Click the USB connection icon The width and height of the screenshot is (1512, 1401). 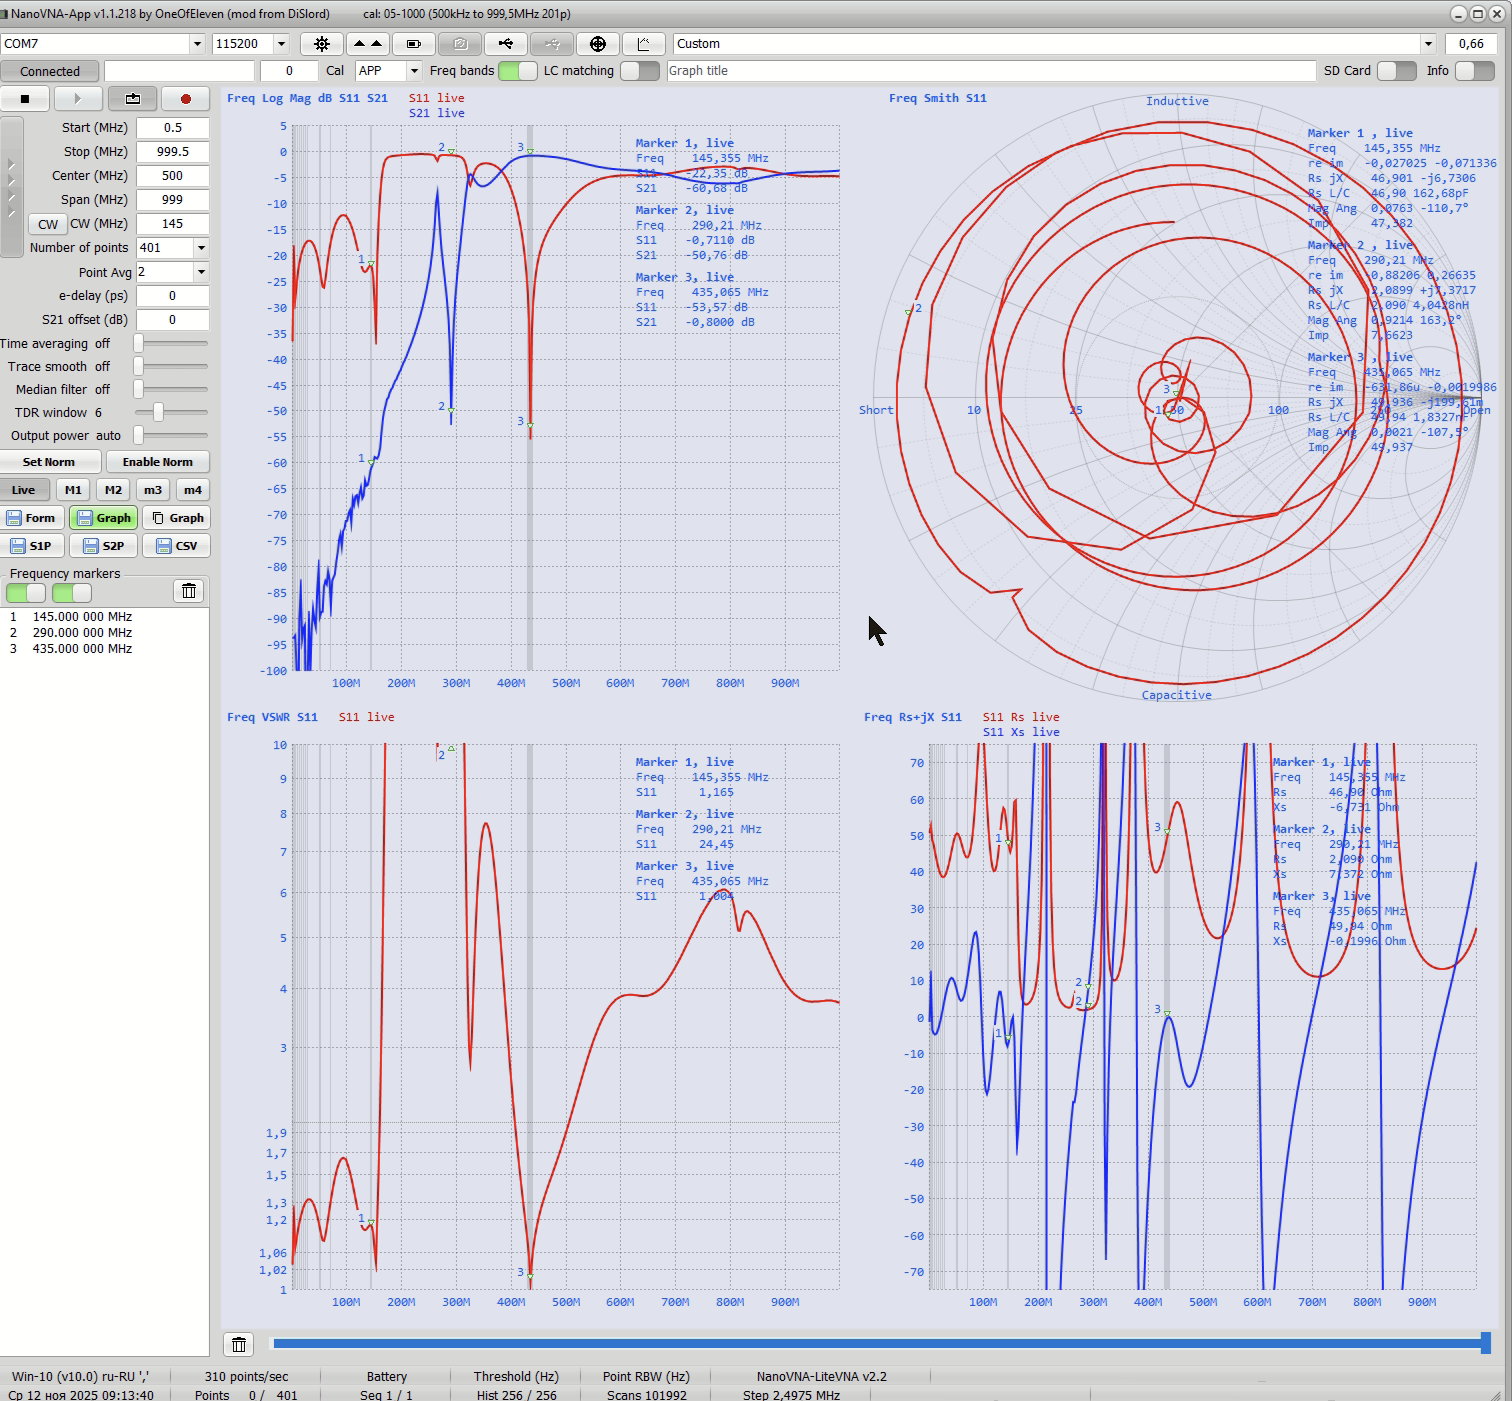click(506, 44)
